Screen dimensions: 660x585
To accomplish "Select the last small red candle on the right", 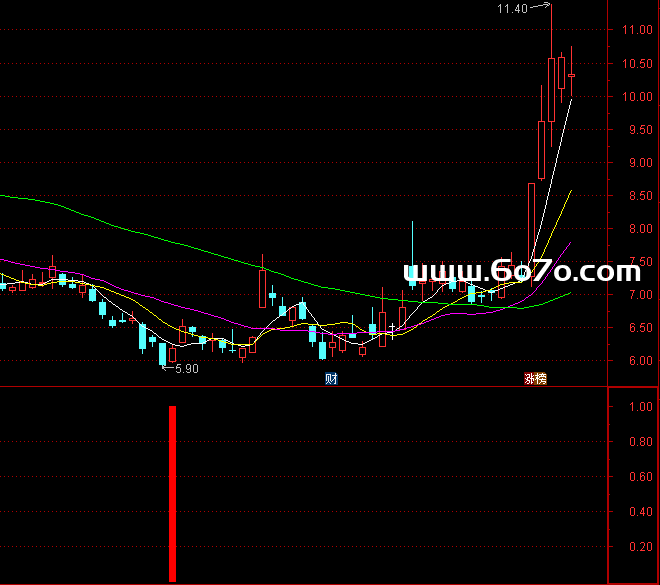I will (572, 75).
